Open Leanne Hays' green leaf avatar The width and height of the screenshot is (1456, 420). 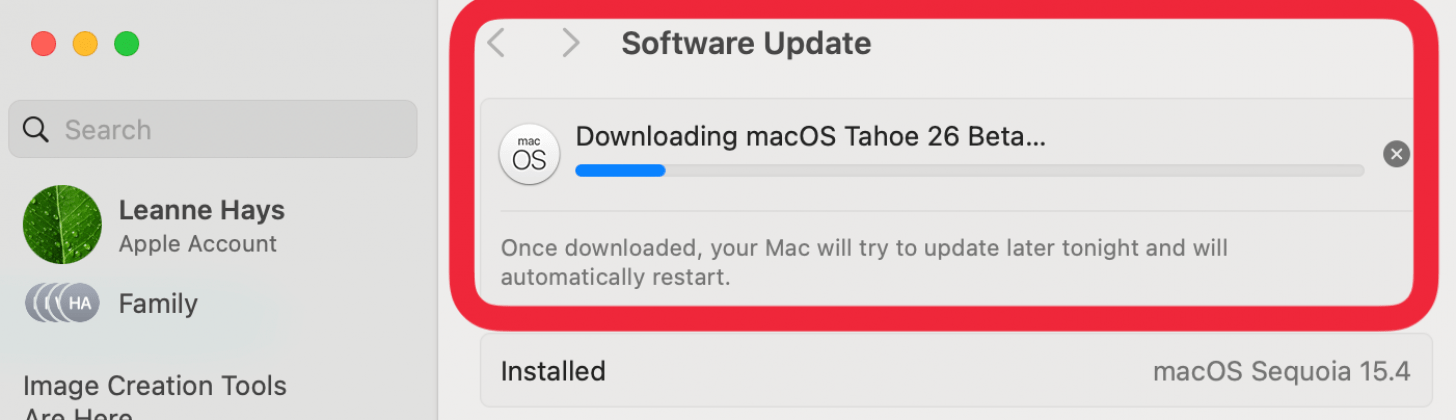click(x=62, y=225)
